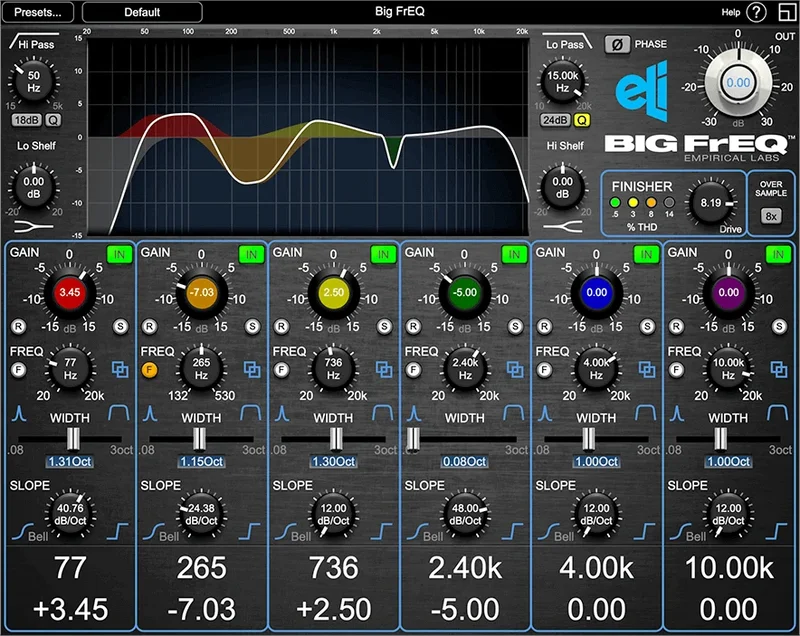Image resolution: width=800 pixels, height=636 pixels.
Task: Open the Default preset name selector
Action: pyautogui.click(x=142, y=12)
